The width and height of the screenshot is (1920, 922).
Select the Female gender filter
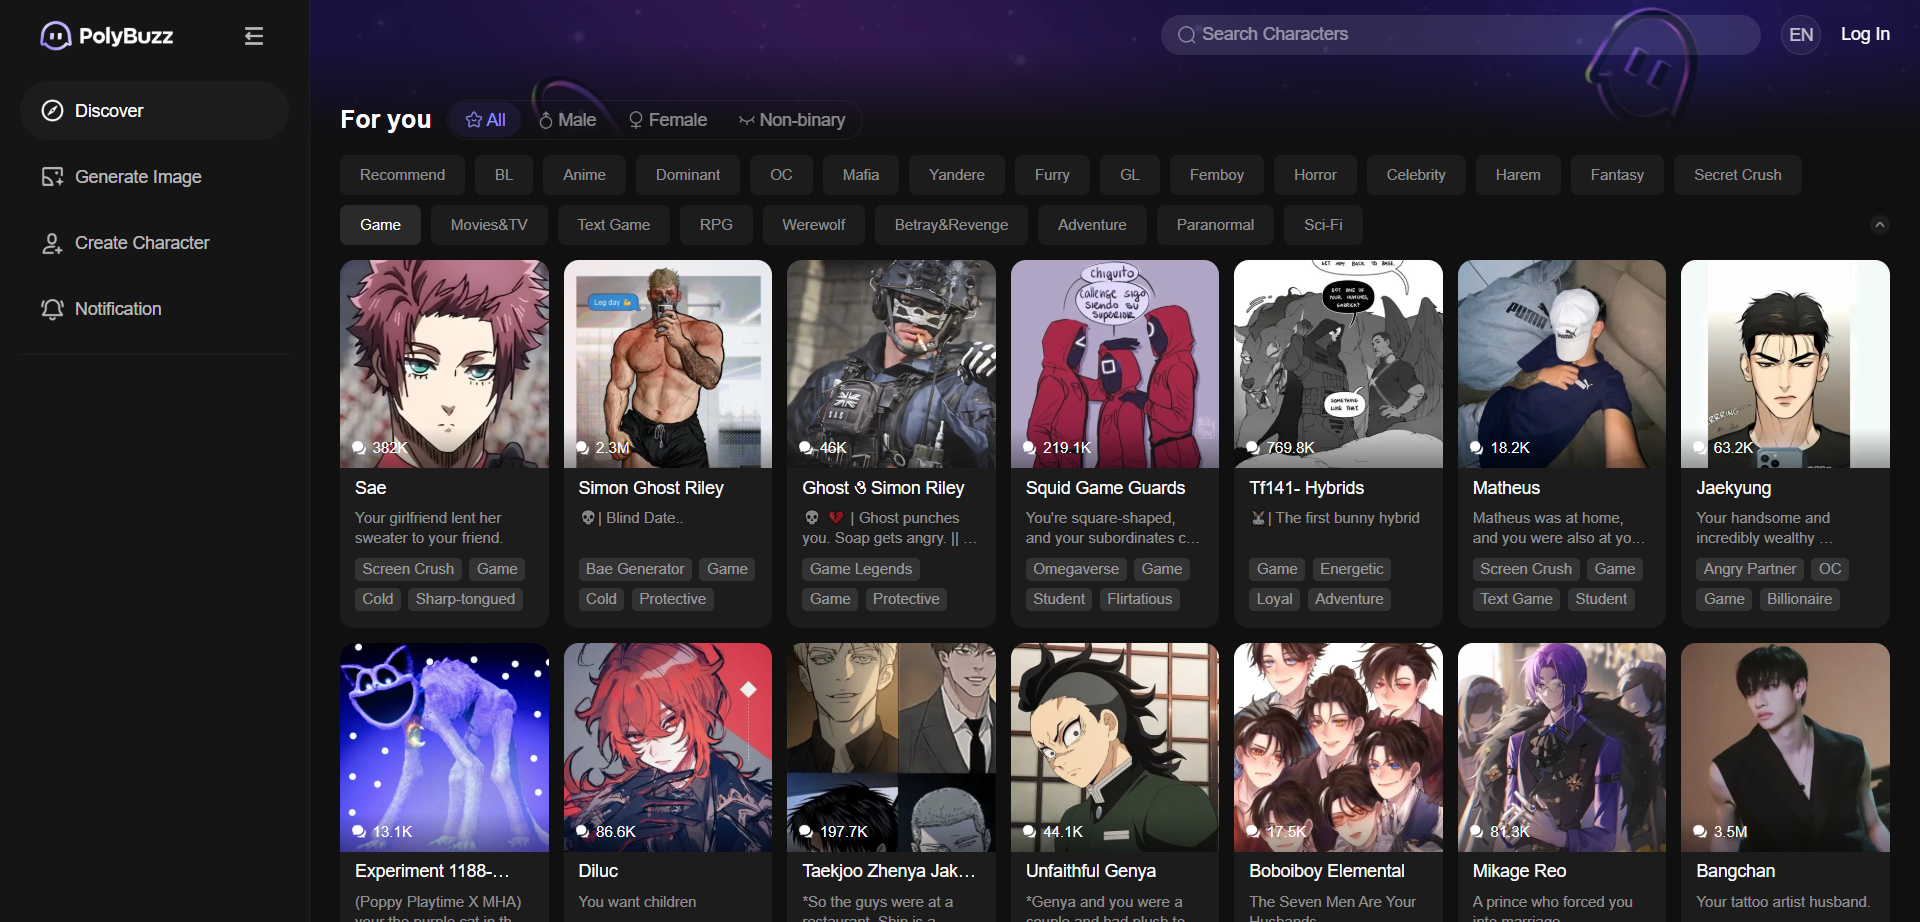pyautogui.click(x=667, y=120)
